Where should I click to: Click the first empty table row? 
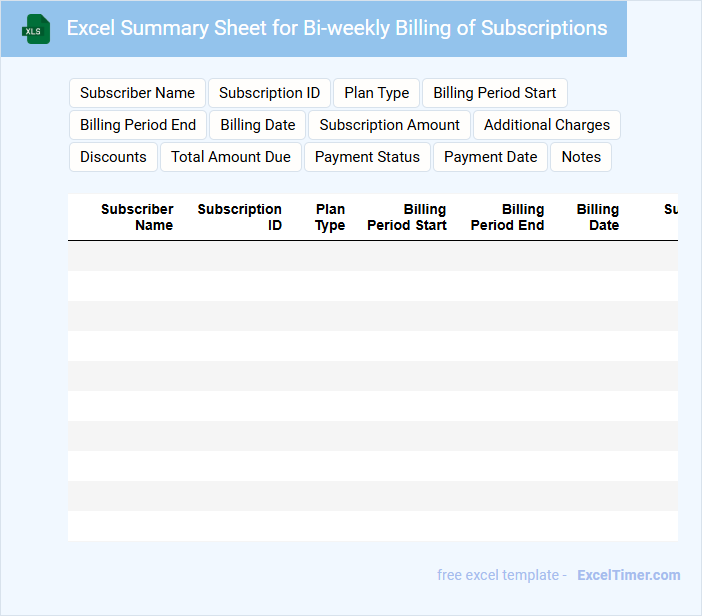click(372, 256)
